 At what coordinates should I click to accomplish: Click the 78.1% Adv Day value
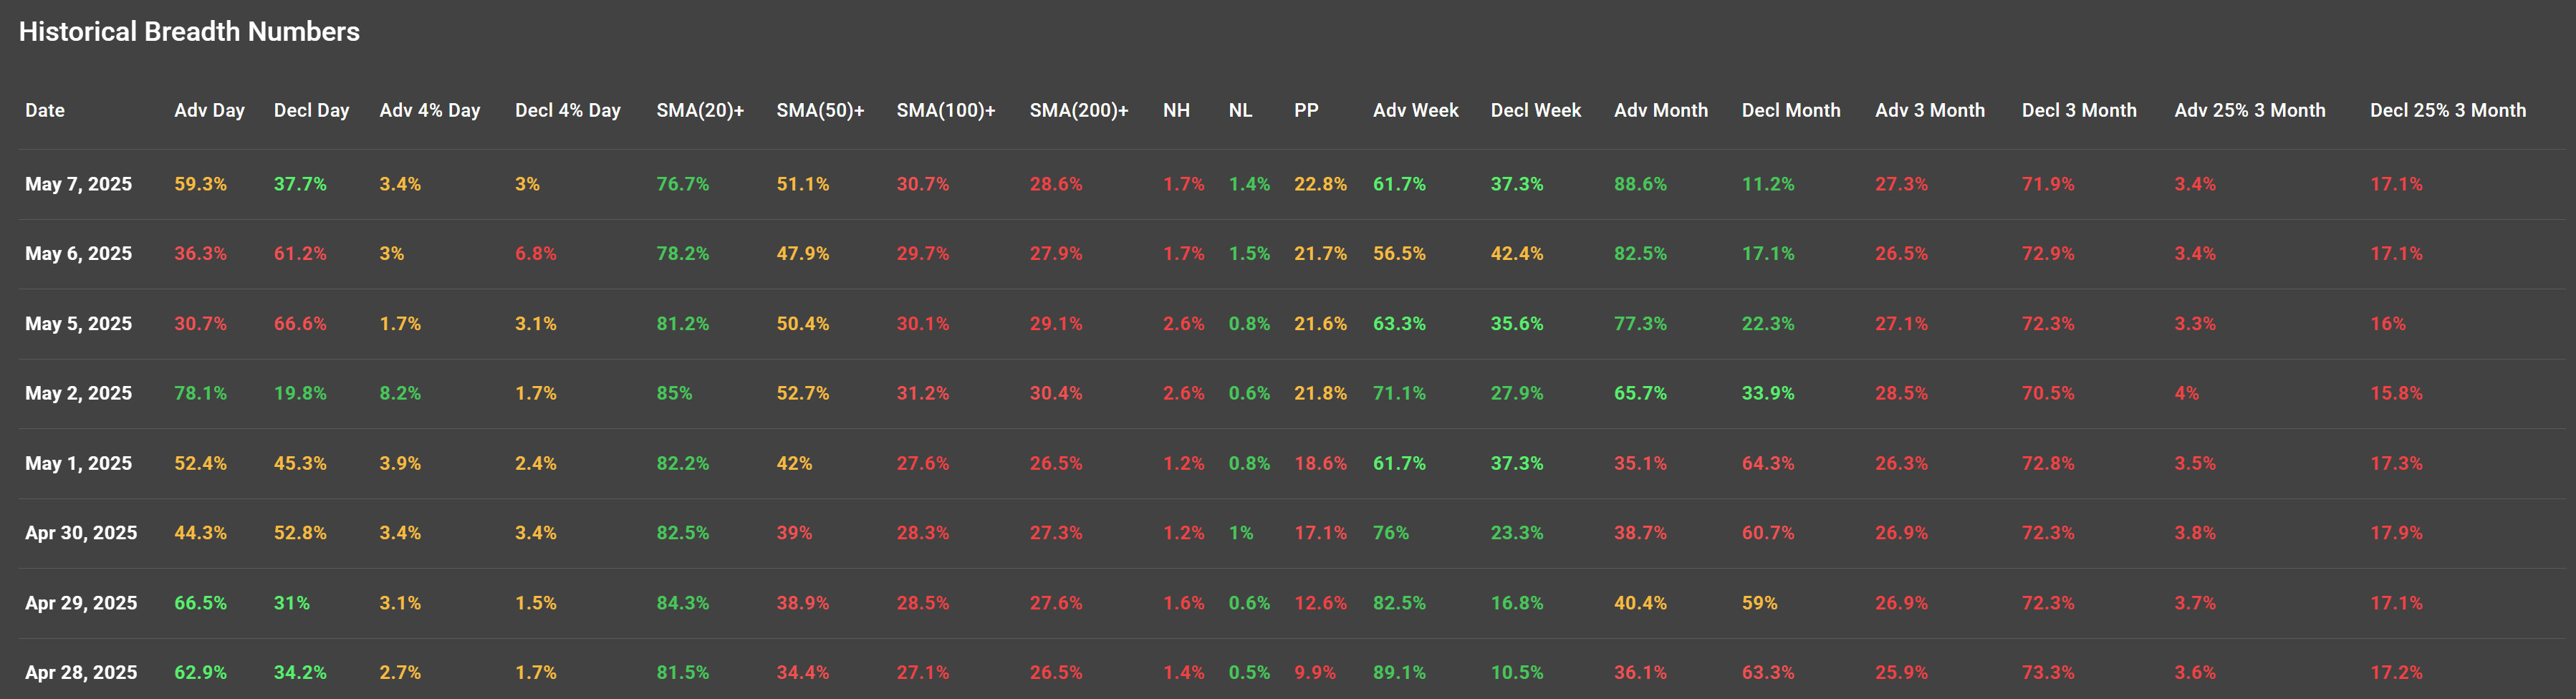click(x=200, y=393)
